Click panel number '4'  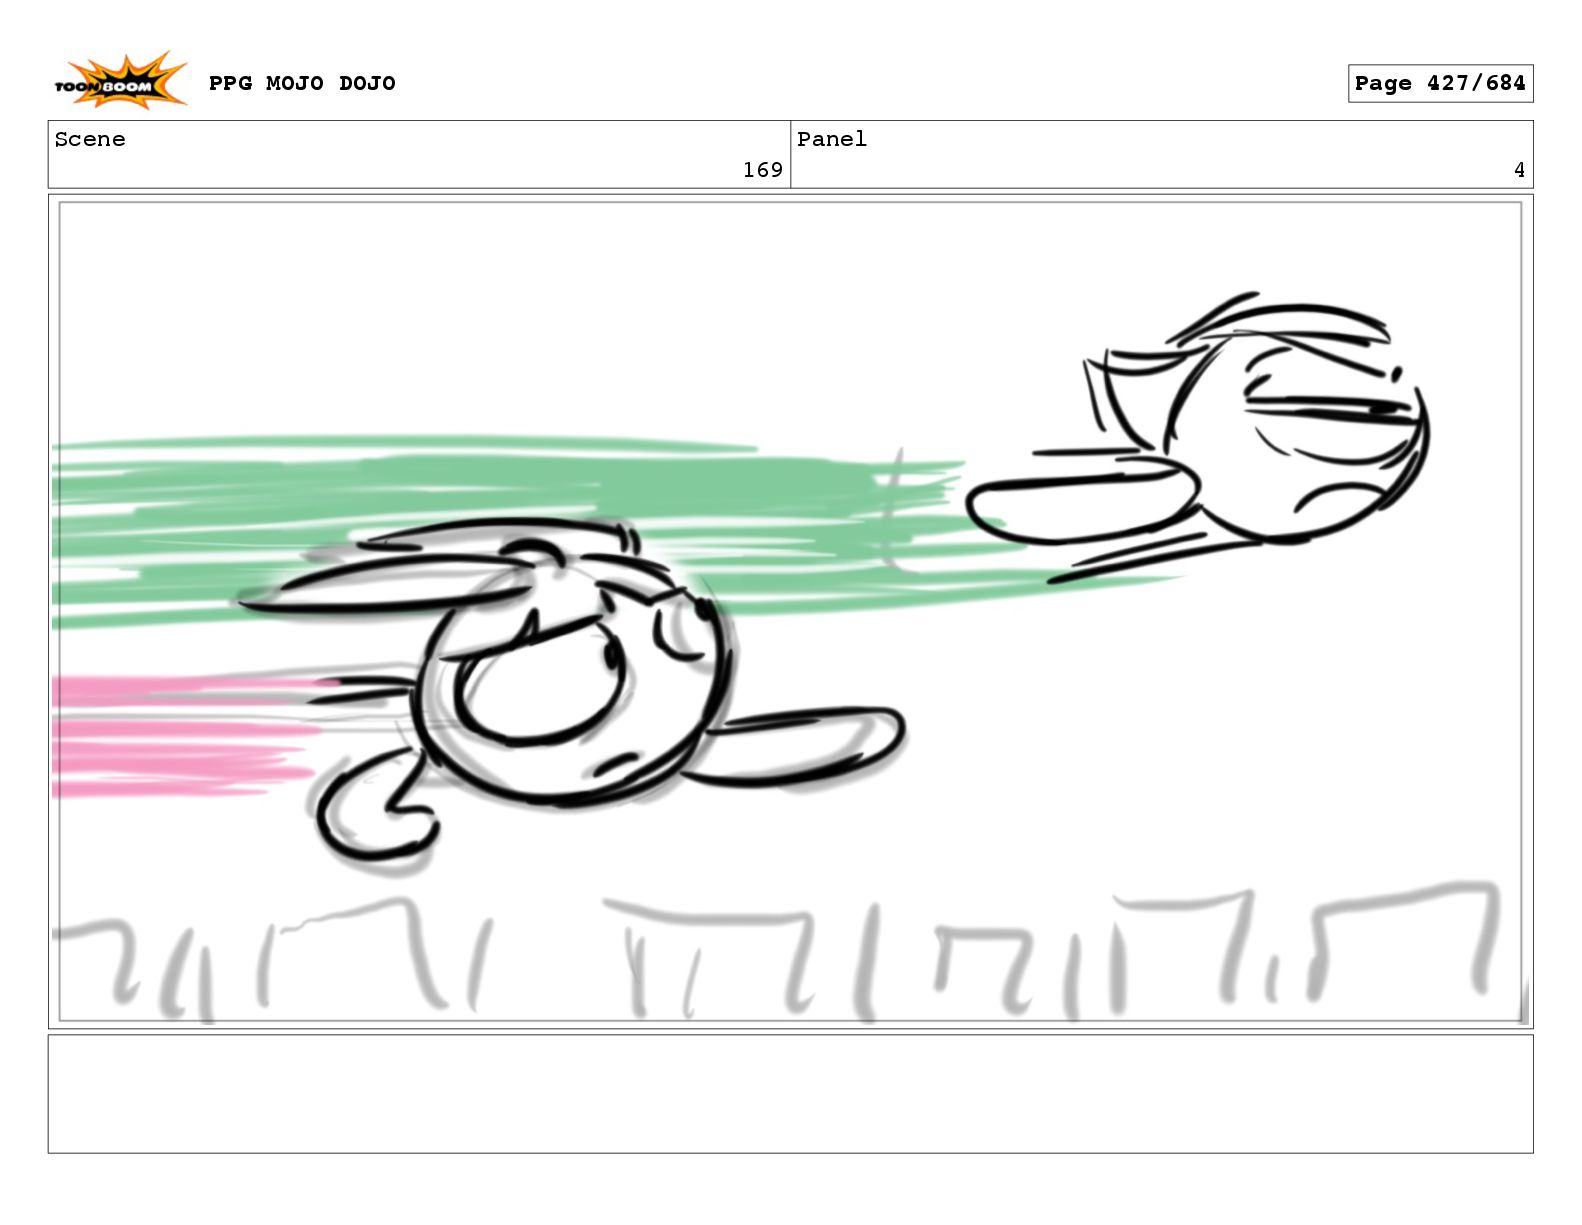(x=1519, y=170)
